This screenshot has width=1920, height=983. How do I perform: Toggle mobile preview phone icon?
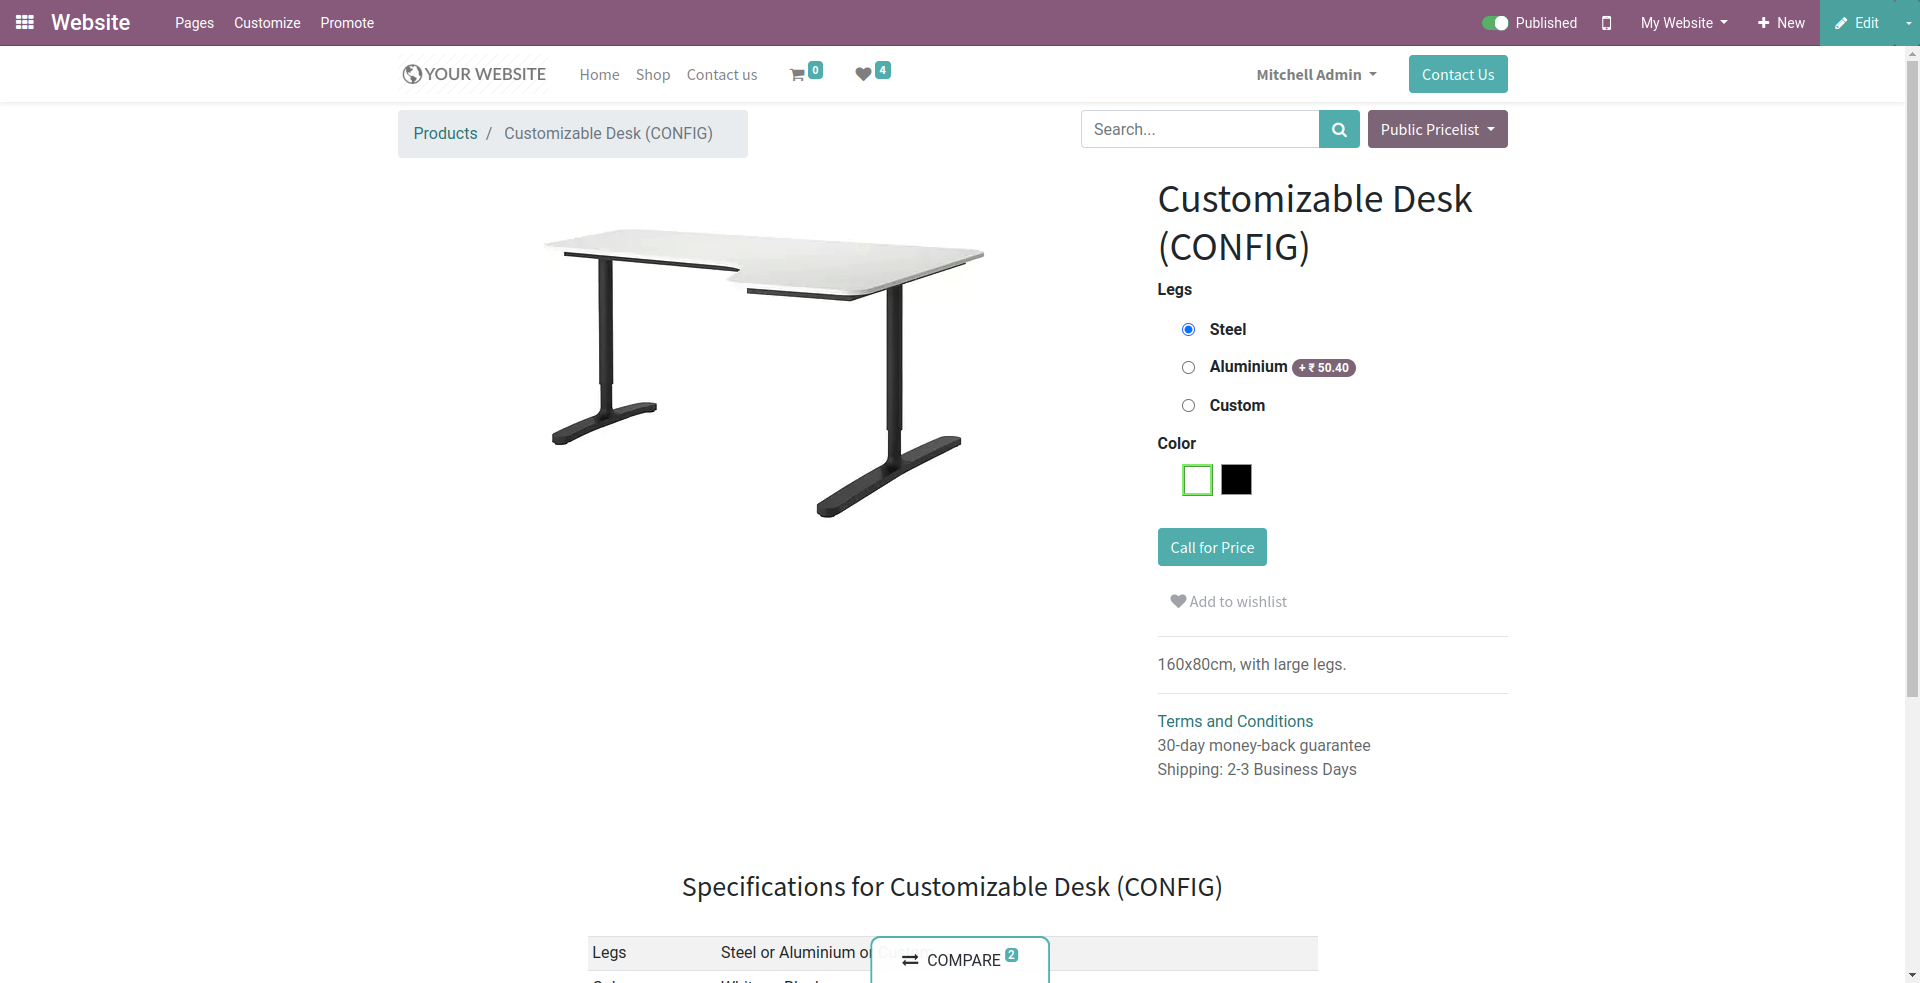pyautogui.click(x=1606, y=23)
